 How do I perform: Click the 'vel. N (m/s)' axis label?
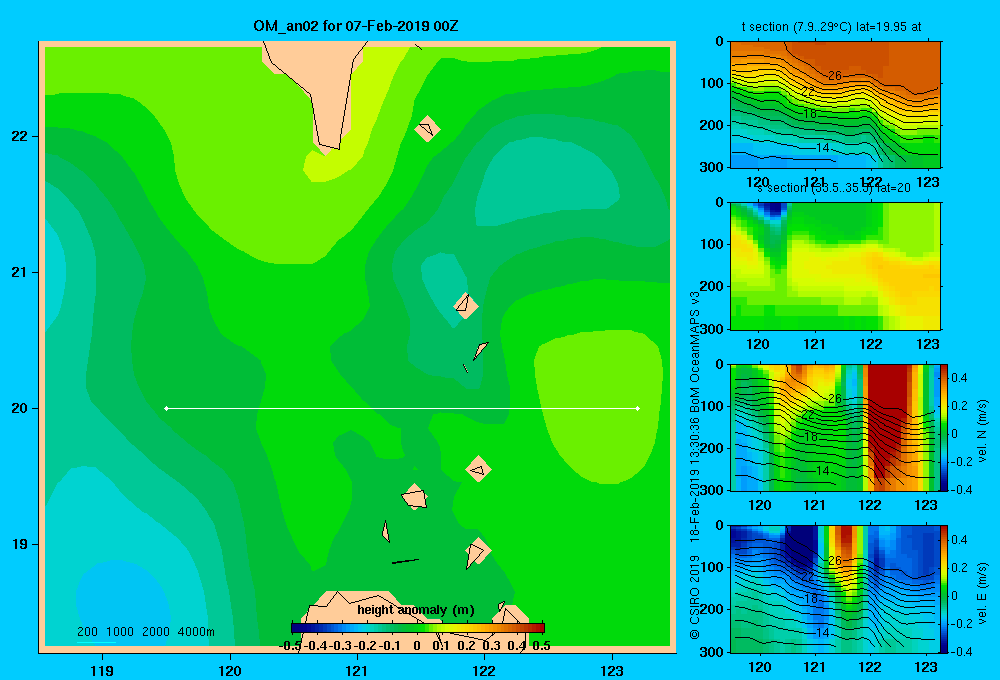pos(982,431)
